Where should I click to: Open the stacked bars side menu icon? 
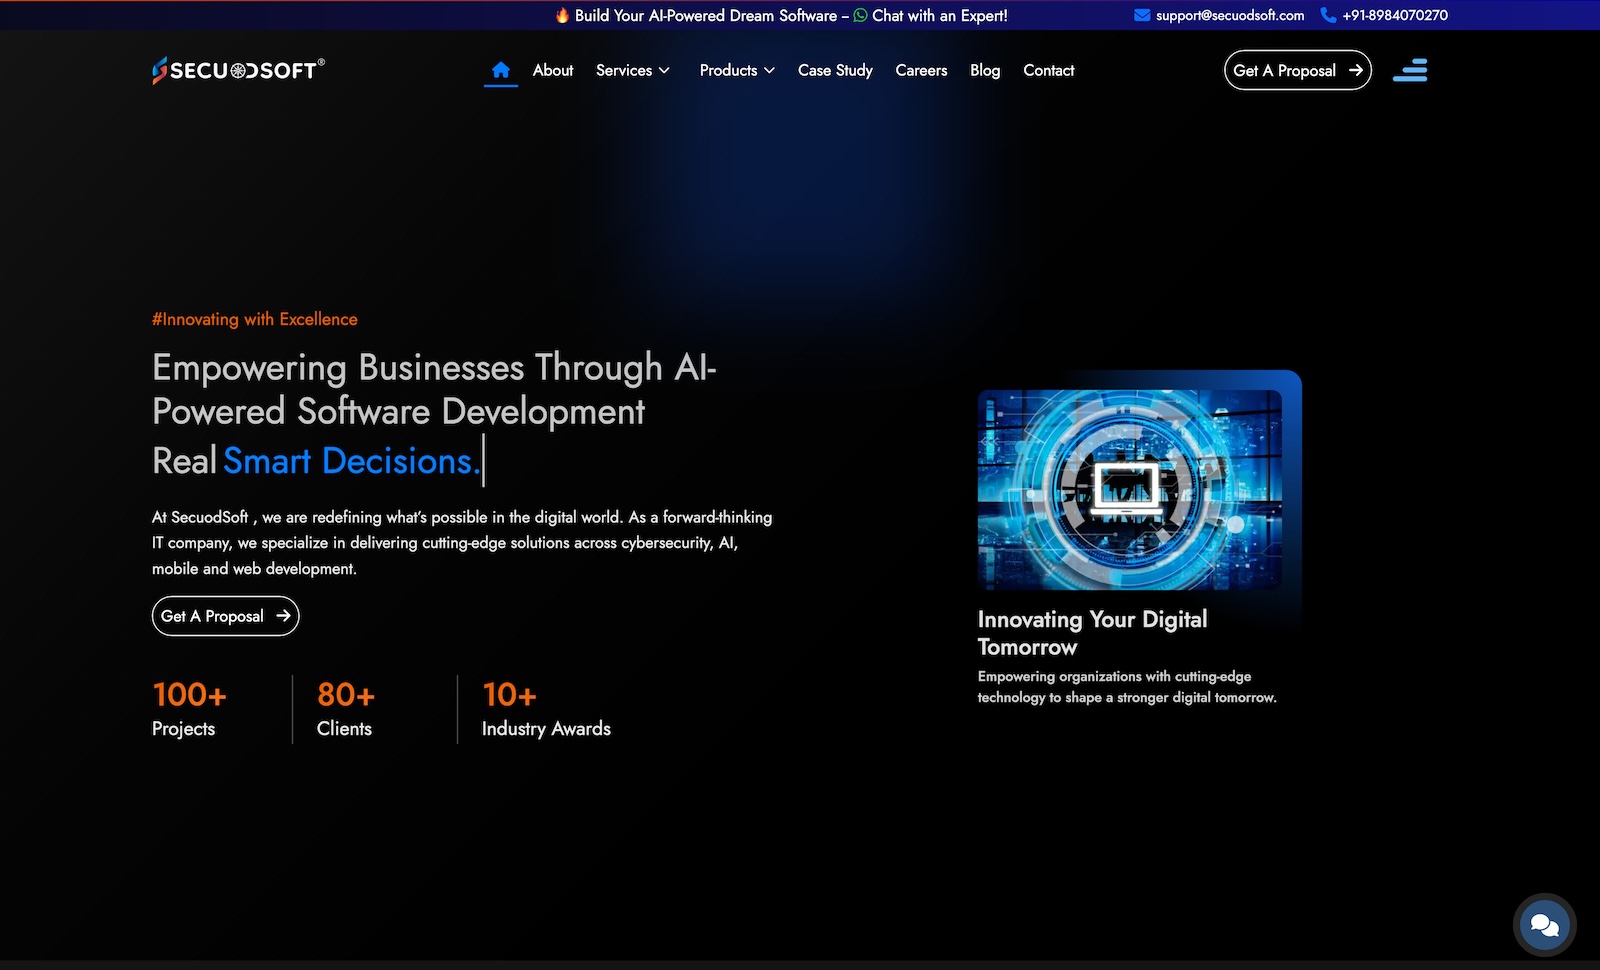pyautogui.click(x=1410, y=70)
